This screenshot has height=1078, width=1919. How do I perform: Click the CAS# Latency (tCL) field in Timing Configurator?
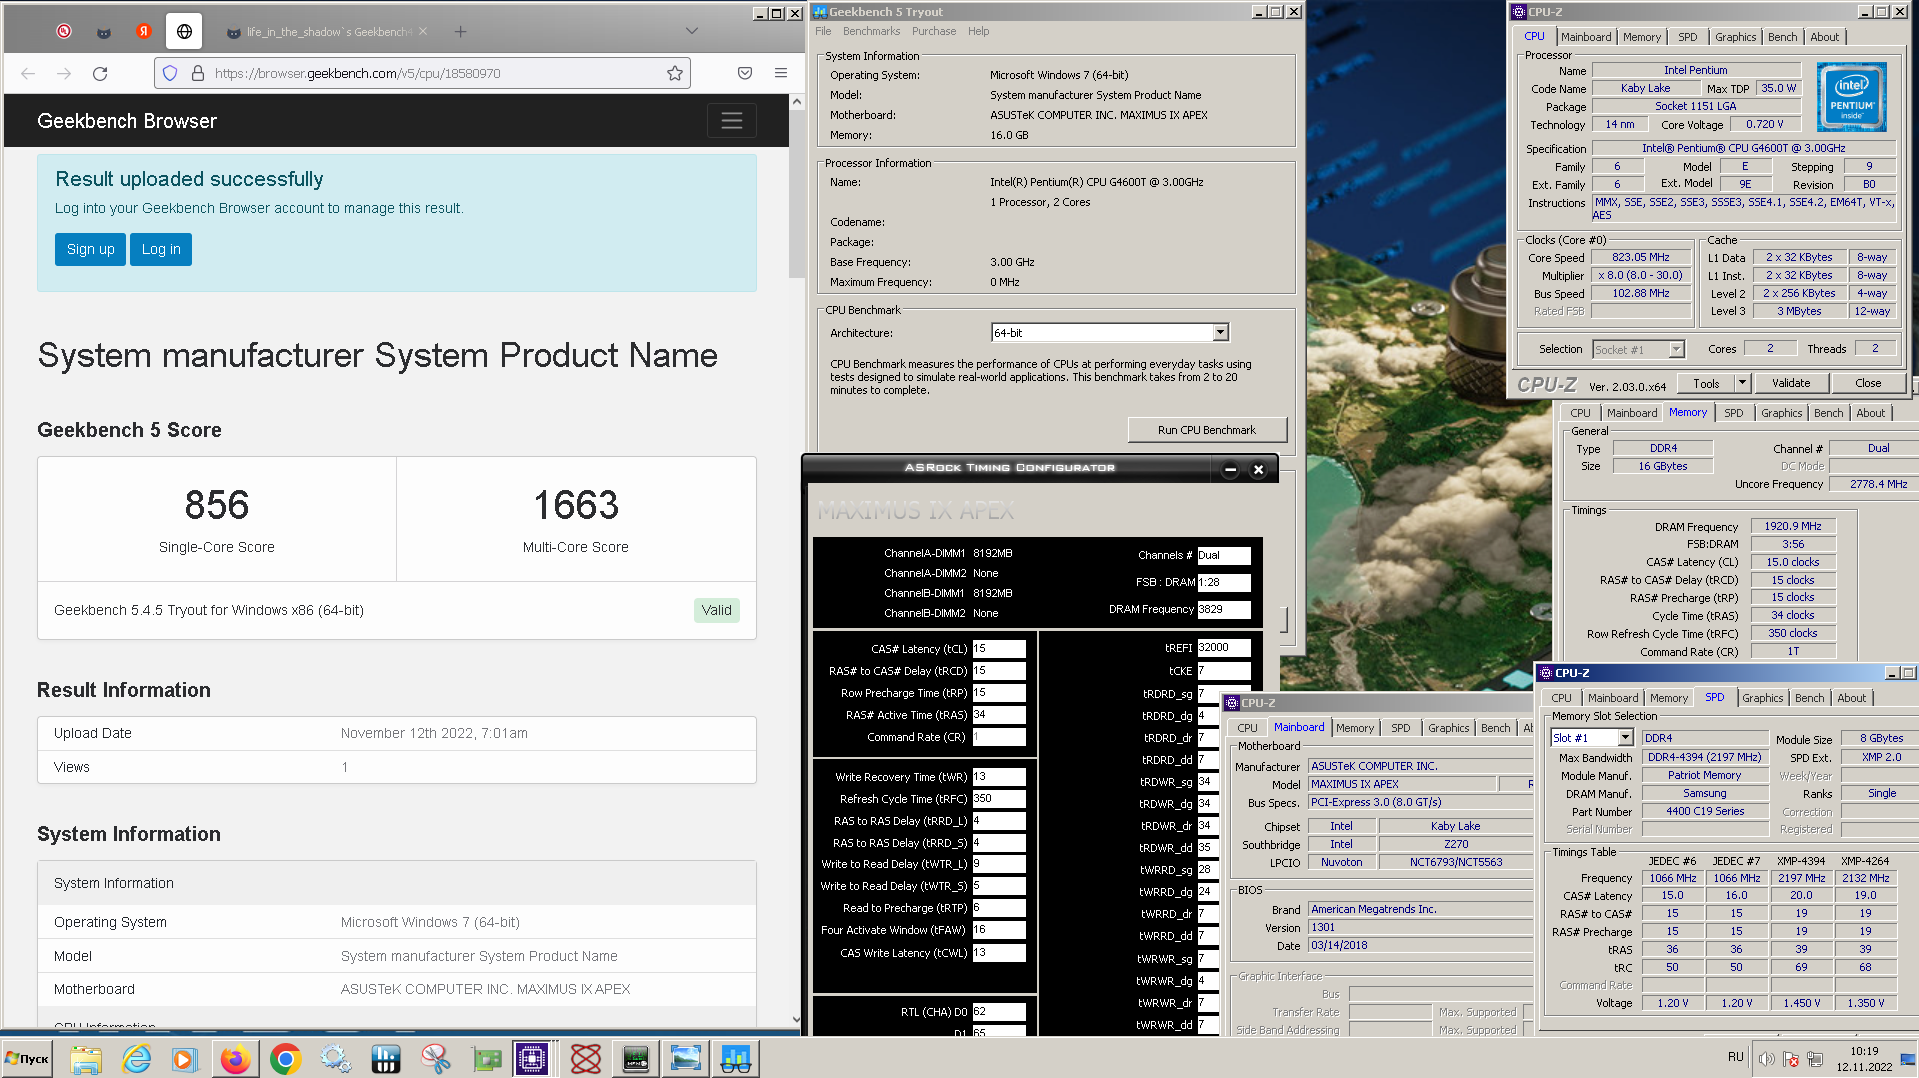pos(998,649)
